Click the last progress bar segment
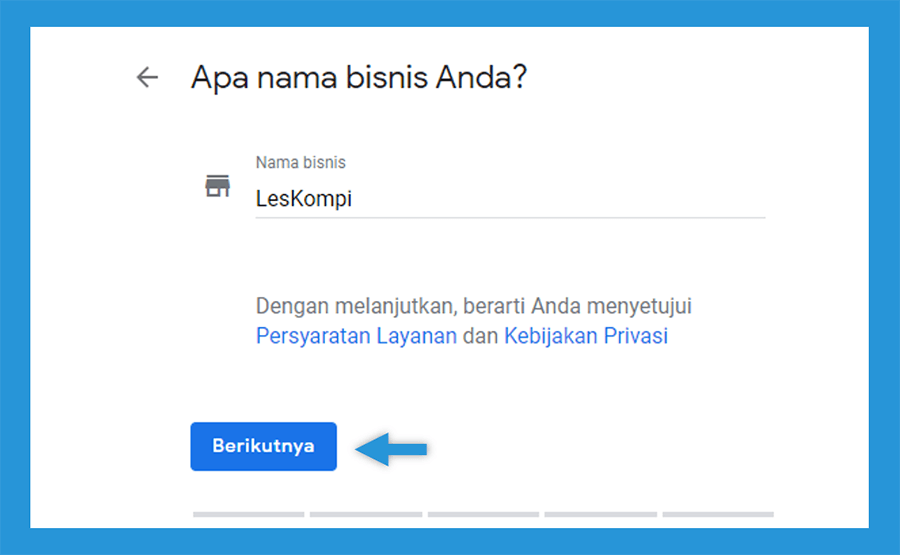The height and width of the screenshot is (555, 900). [x=718, y=514]
